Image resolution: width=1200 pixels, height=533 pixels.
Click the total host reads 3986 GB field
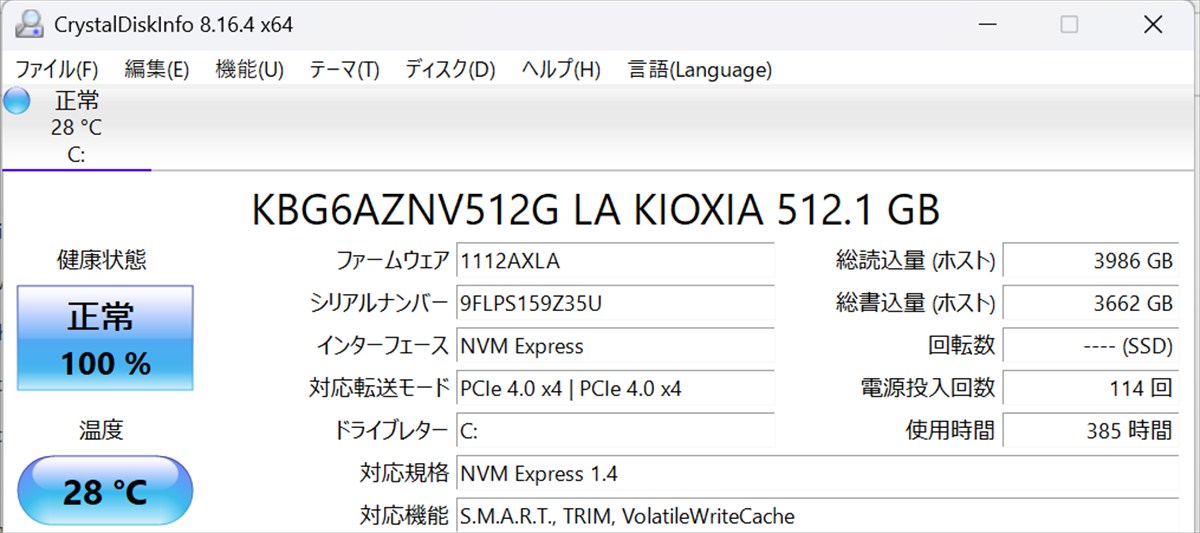click(1089, 262)
